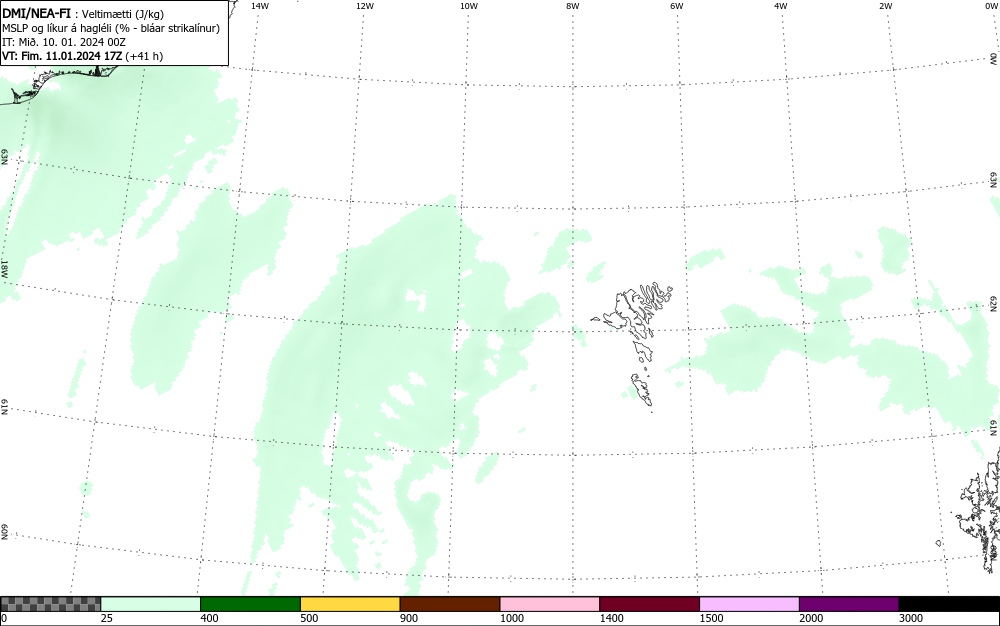The height and width of the screenshot is (626, 1000).
Task: Click the light violet 1500–2000 legend swatch
Action: click(749, 604)
